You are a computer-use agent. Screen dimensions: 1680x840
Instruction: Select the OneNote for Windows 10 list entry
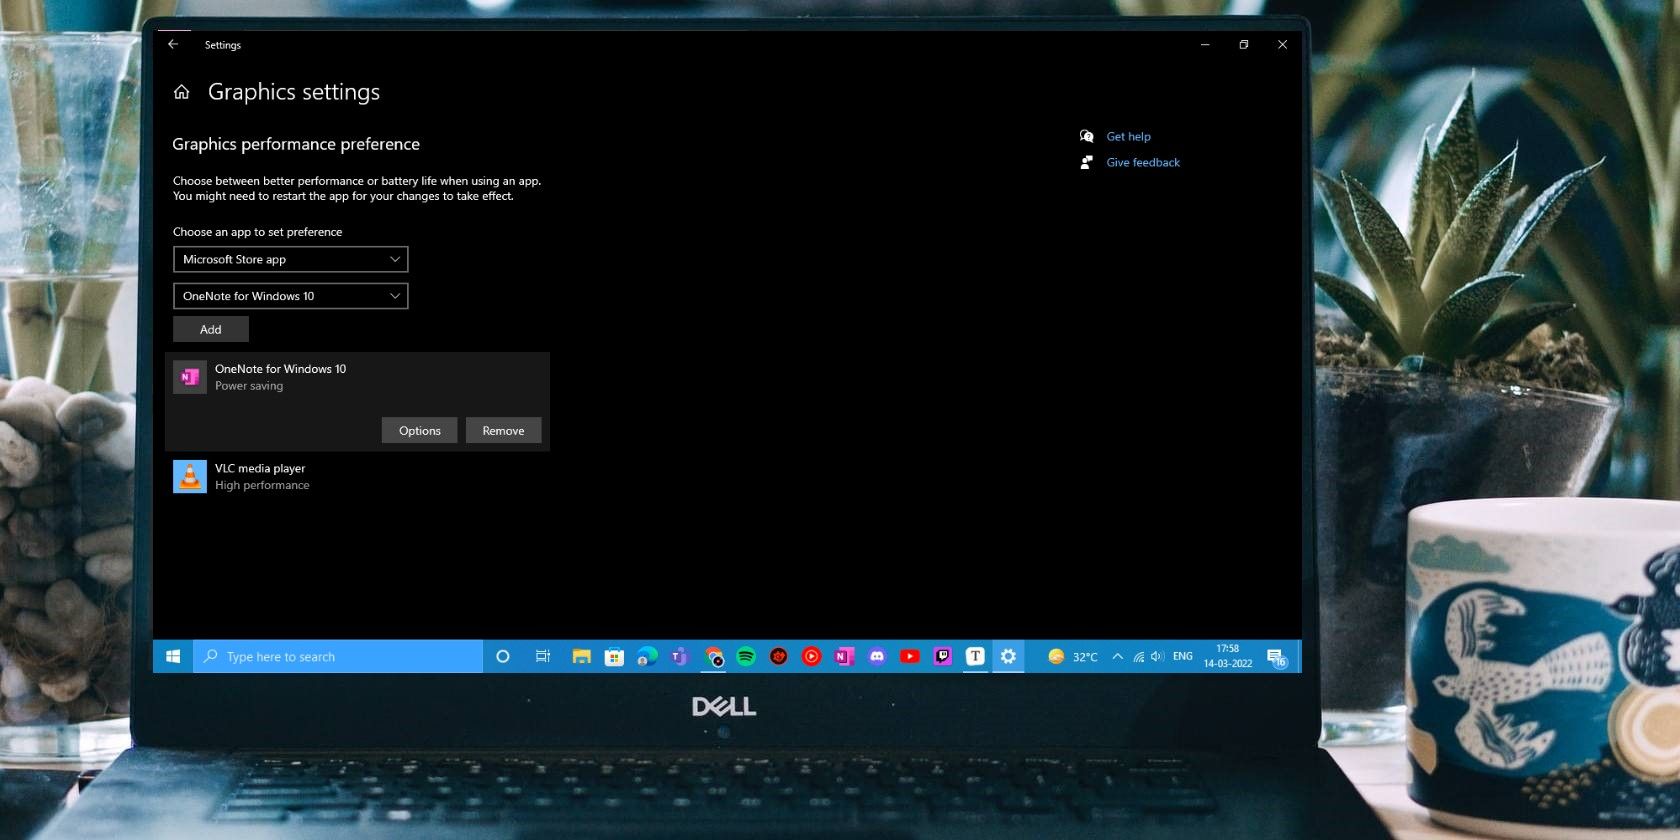[357, 401]
